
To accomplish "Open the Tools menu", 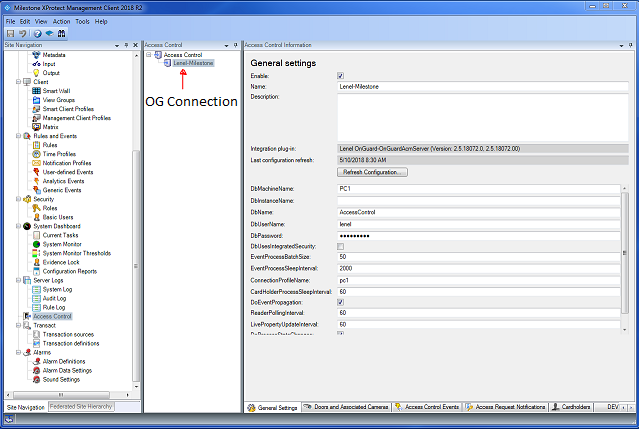I will pyautogui.click(x=82, y=22).
